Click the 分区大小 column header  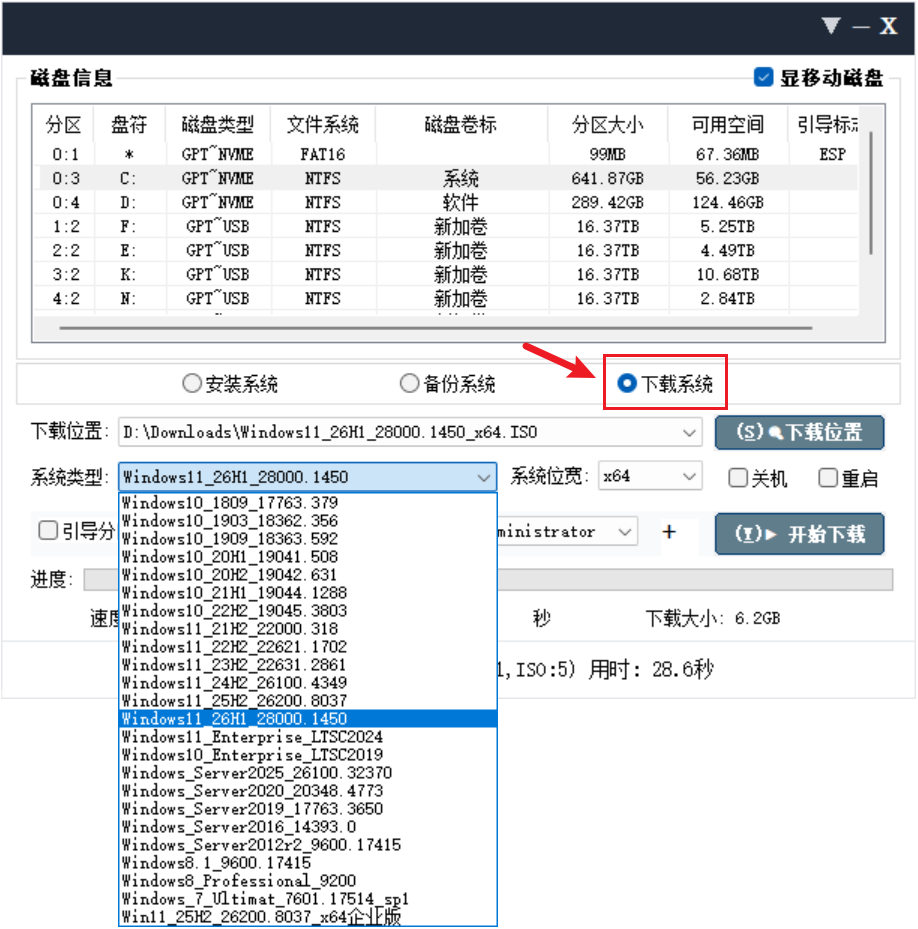tap(607, 124)
